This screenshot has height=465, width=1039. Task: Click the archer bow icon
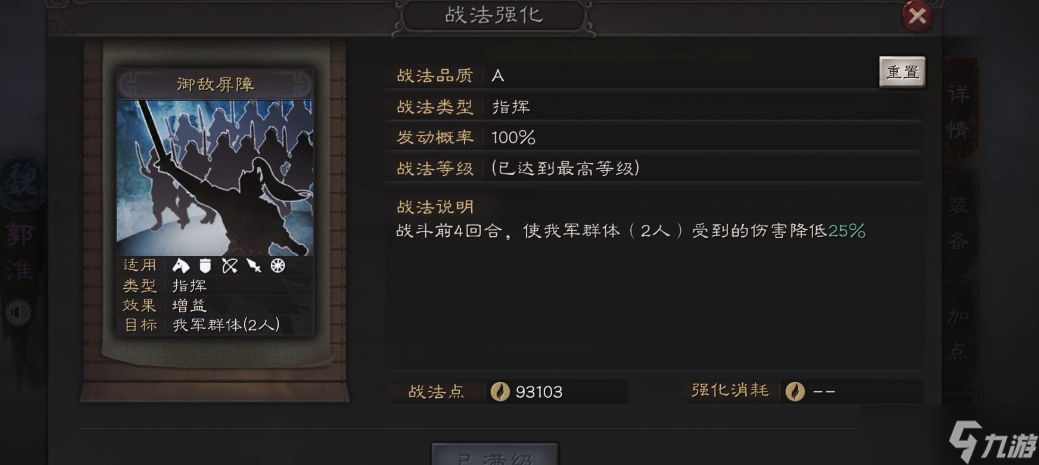tap(229, 266)
